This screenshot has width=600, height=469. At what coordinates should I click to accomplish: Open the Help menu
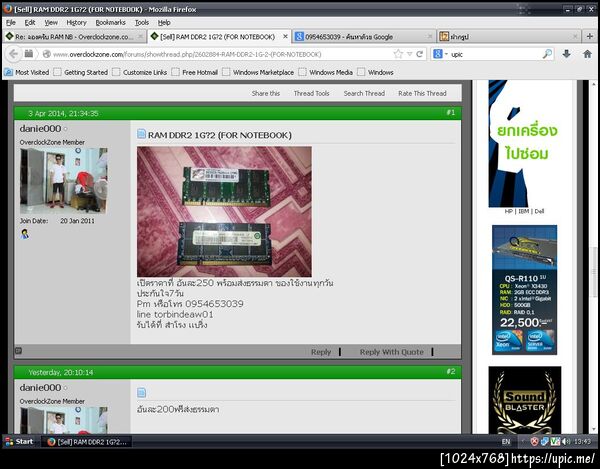click(x=164, y=23)
